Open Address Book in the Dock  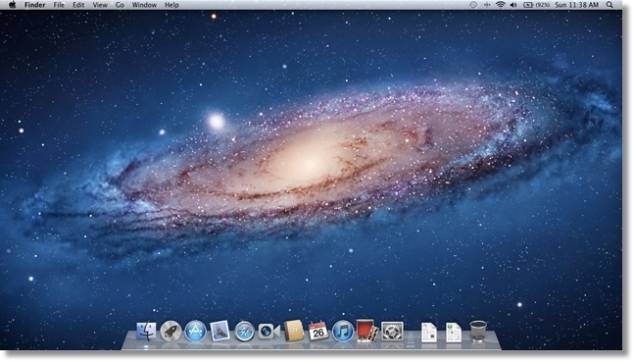pyautogui.click(x=294, y=331)
